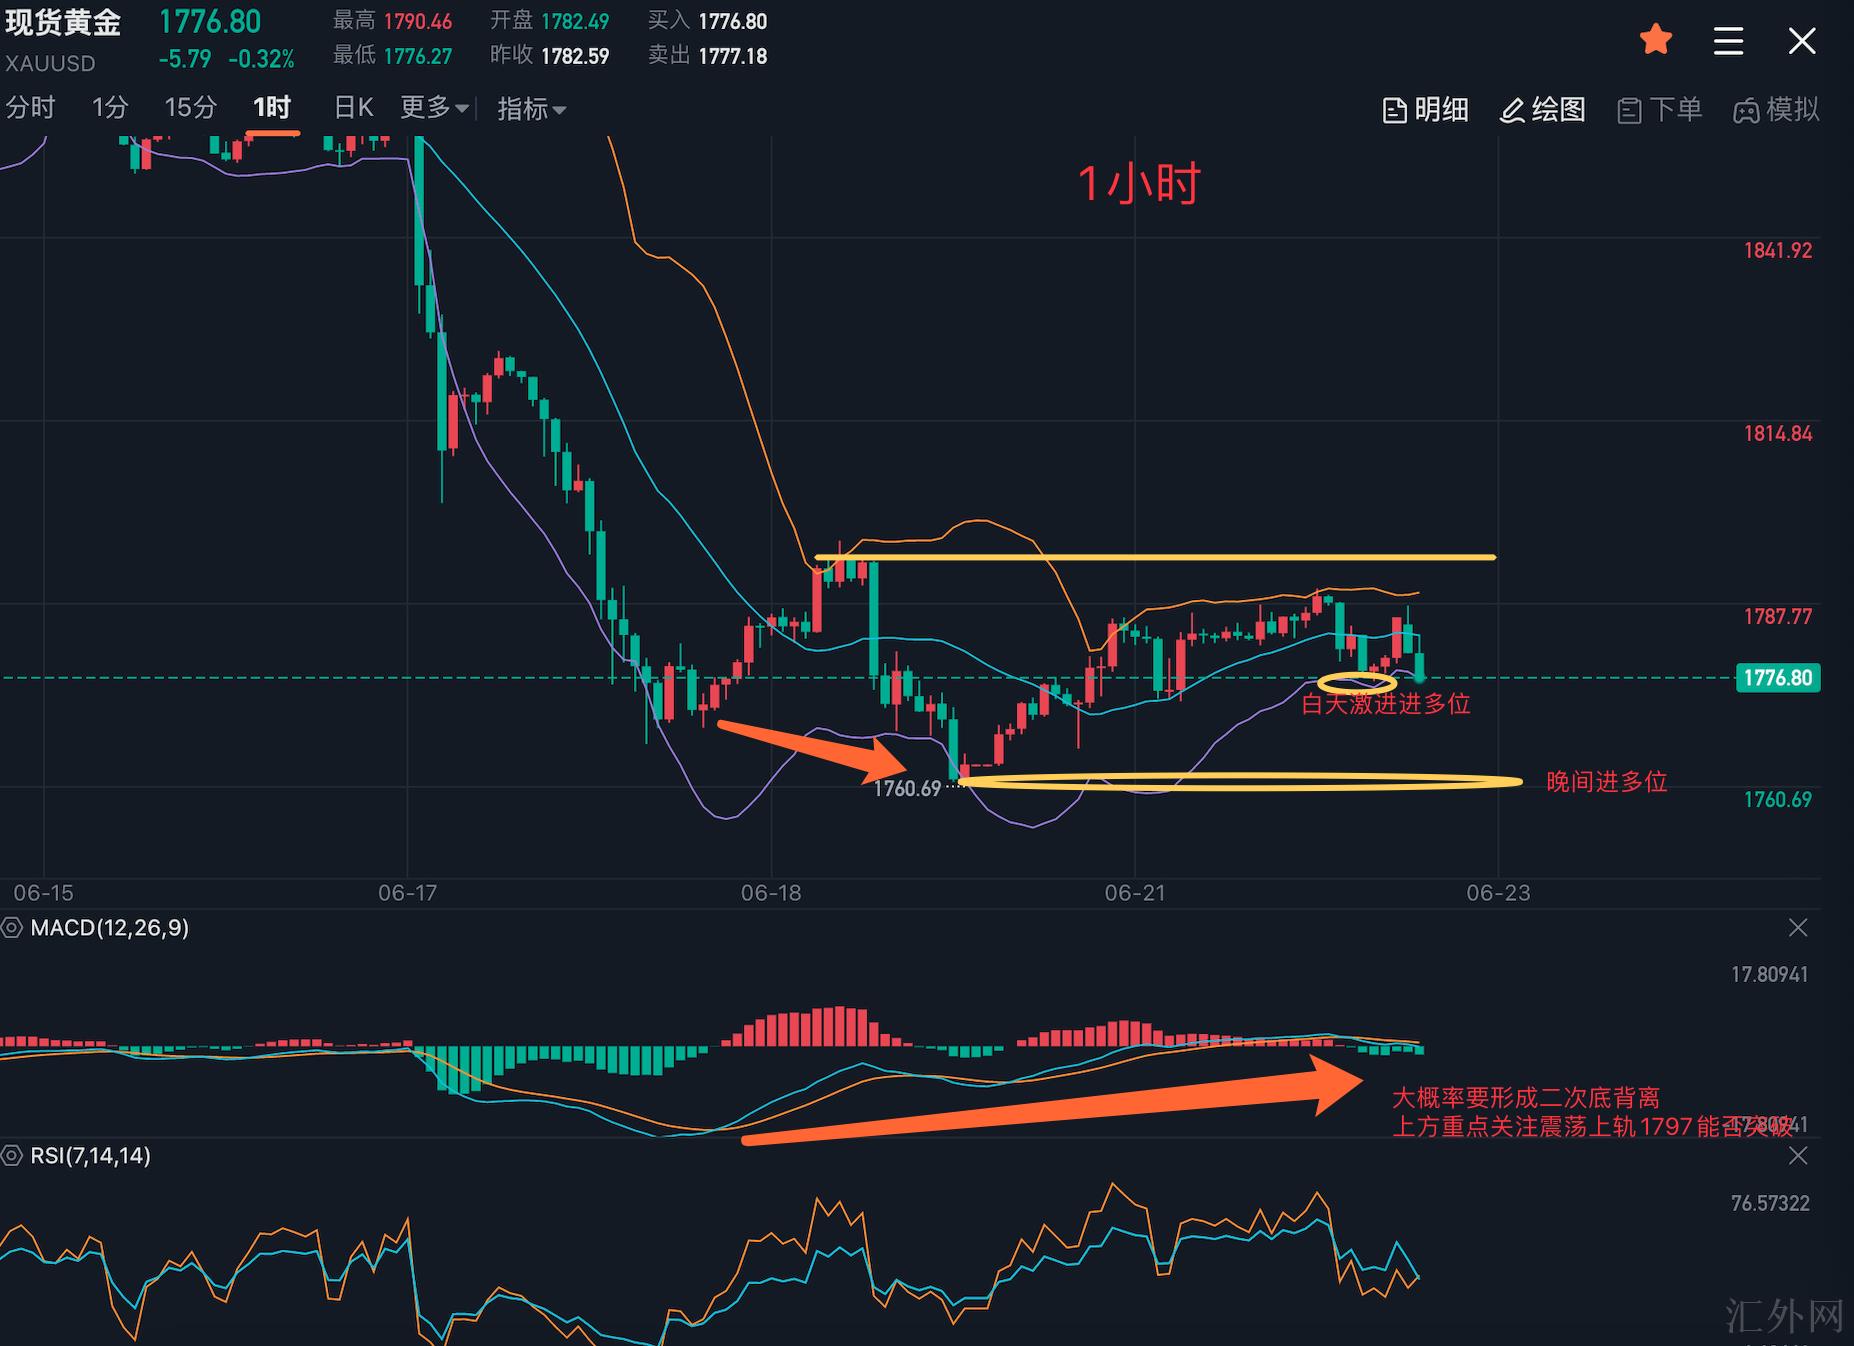The width and height of the screenshot is (1854, 1346).
Task: Click the current price tag 1776.80
Action: coord(1777,678)
